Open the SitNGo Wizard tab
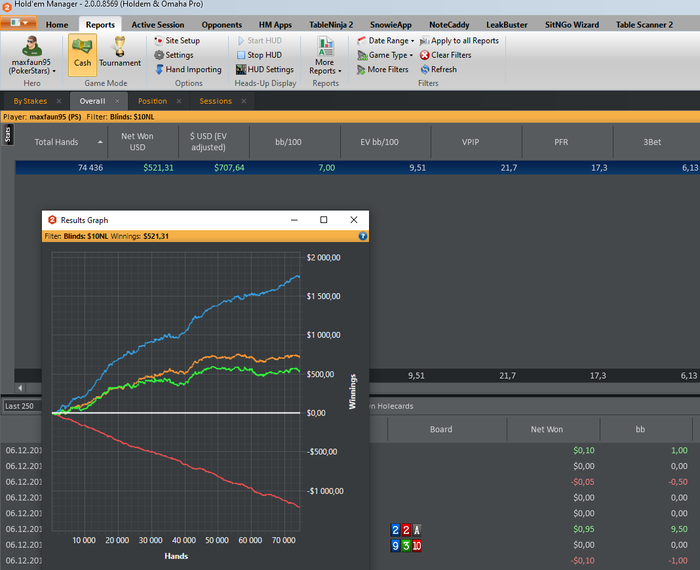Viewport: 700px width, 570px height. pos(572,25)
